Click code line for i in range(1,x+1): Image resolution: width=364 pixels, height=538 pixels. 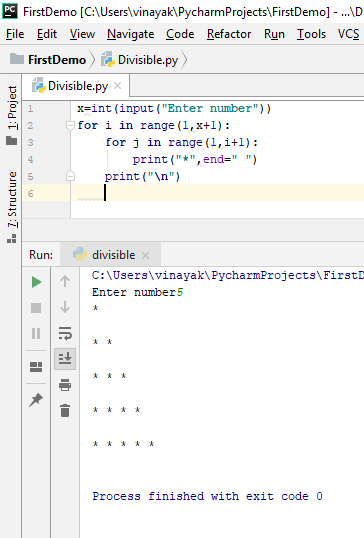point(153,125)
